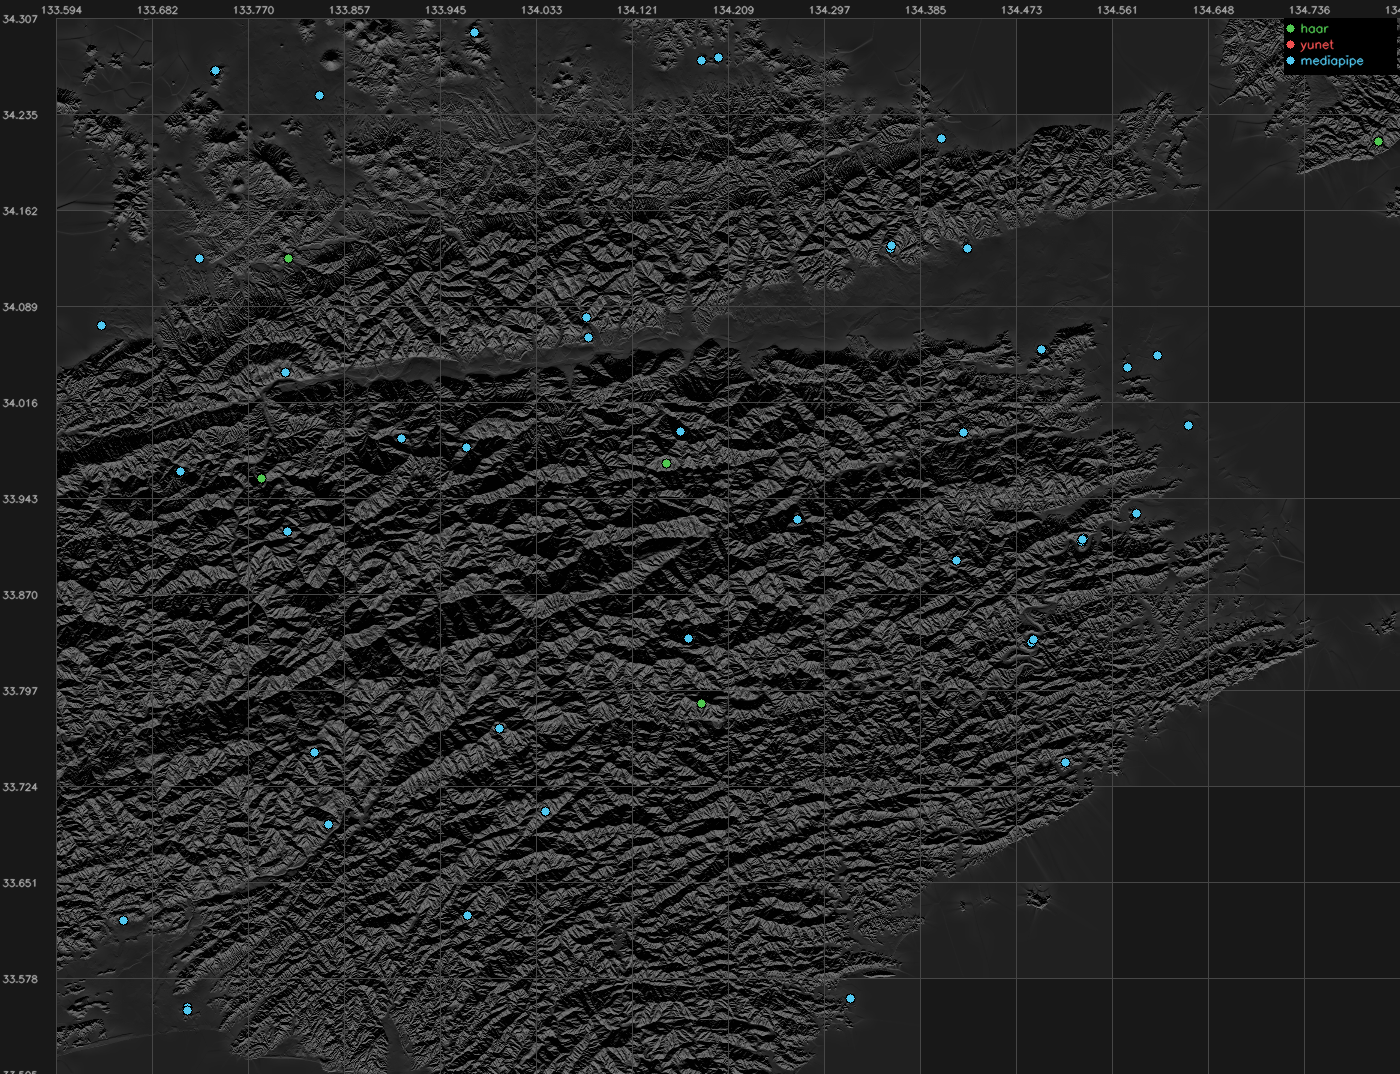Viewport: 1400px width, 1074px height.
Task: Click latitude label 33.797
Action: [x=20, y=691]
